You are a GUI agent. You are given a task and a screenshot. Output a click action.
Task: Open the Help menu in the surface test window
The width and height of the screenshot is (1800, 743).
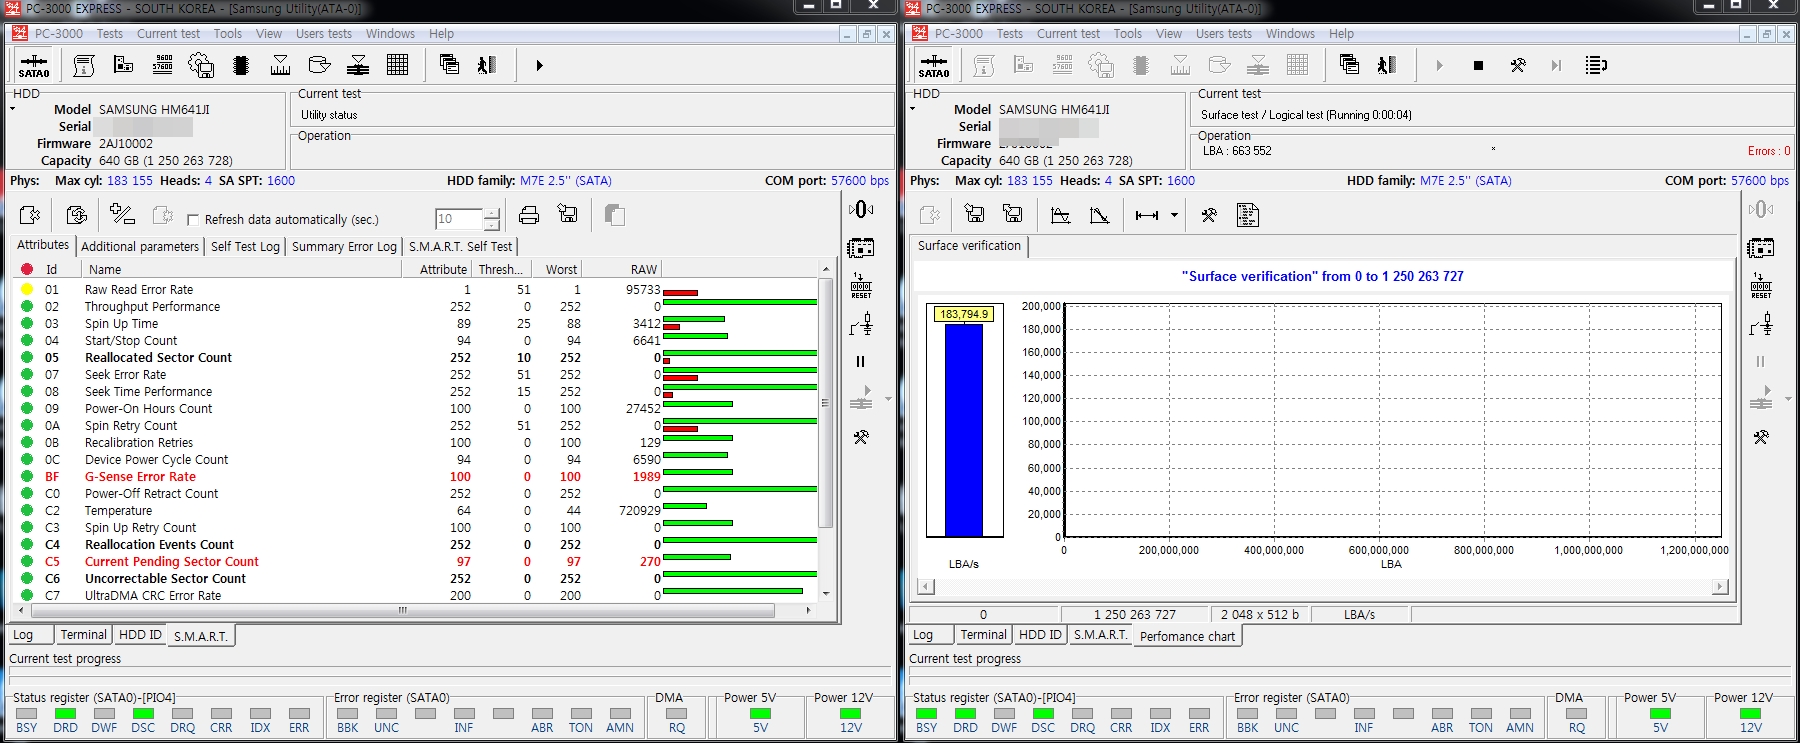click(1342, 33)
